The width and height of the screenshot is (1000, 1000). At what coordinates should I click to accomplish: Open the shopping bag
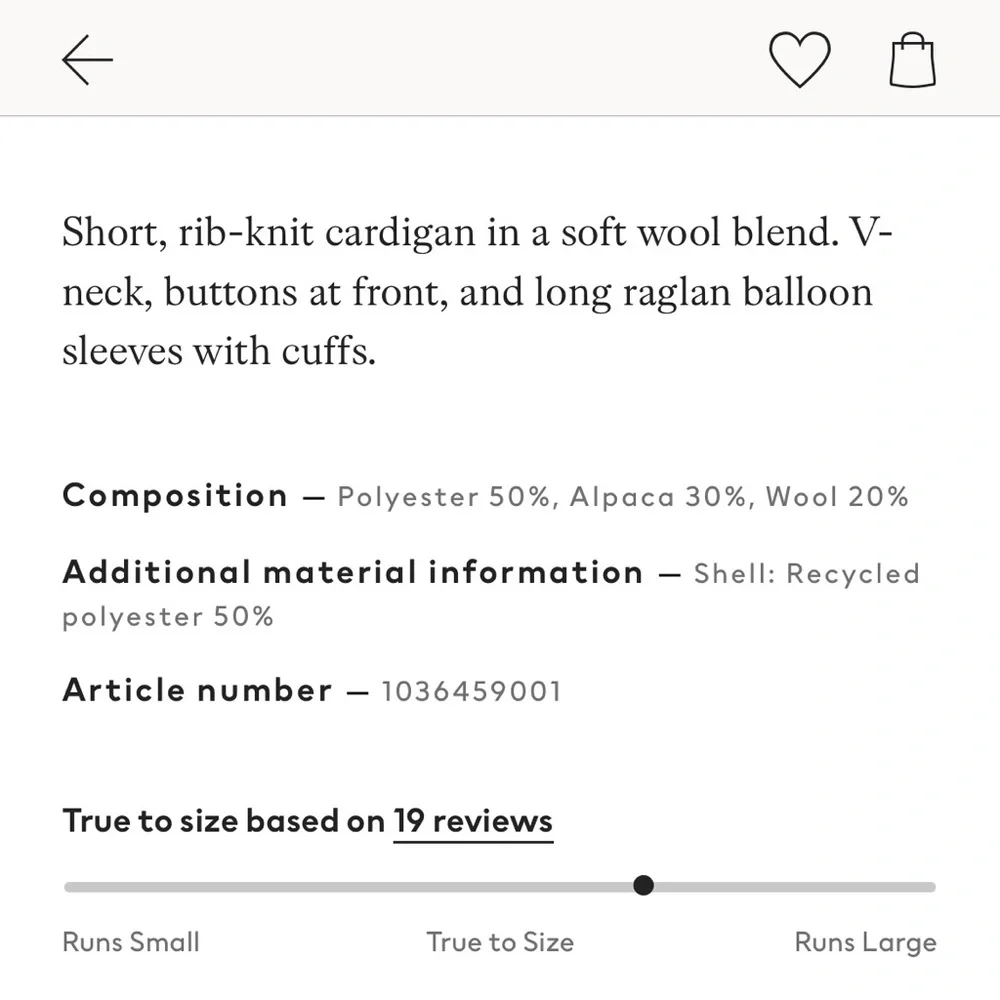(x=912, y=60)
